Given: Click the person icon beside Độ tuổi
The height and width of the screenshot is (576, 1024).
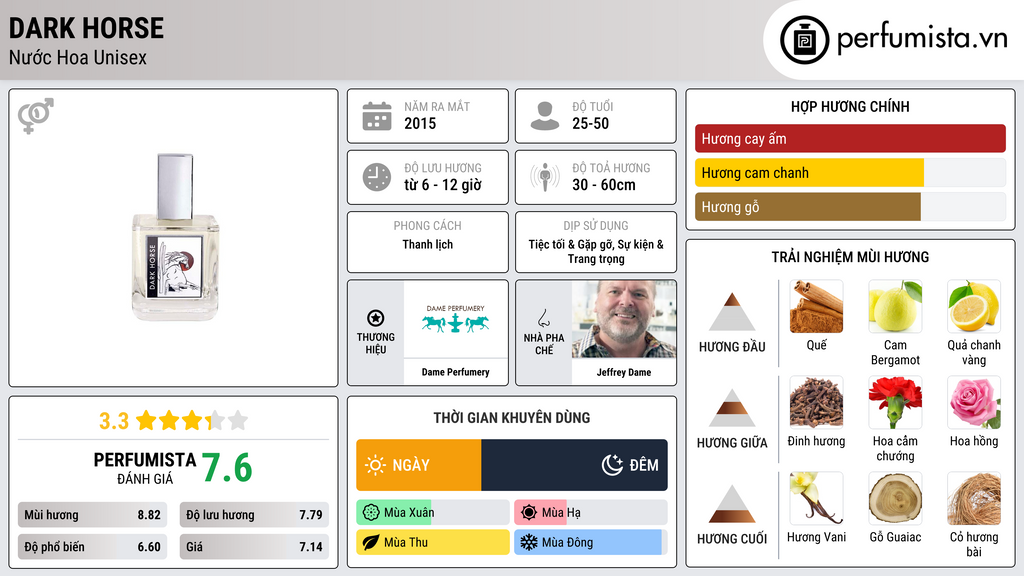Looking at the screenshot, I should (x=545, y=116).
